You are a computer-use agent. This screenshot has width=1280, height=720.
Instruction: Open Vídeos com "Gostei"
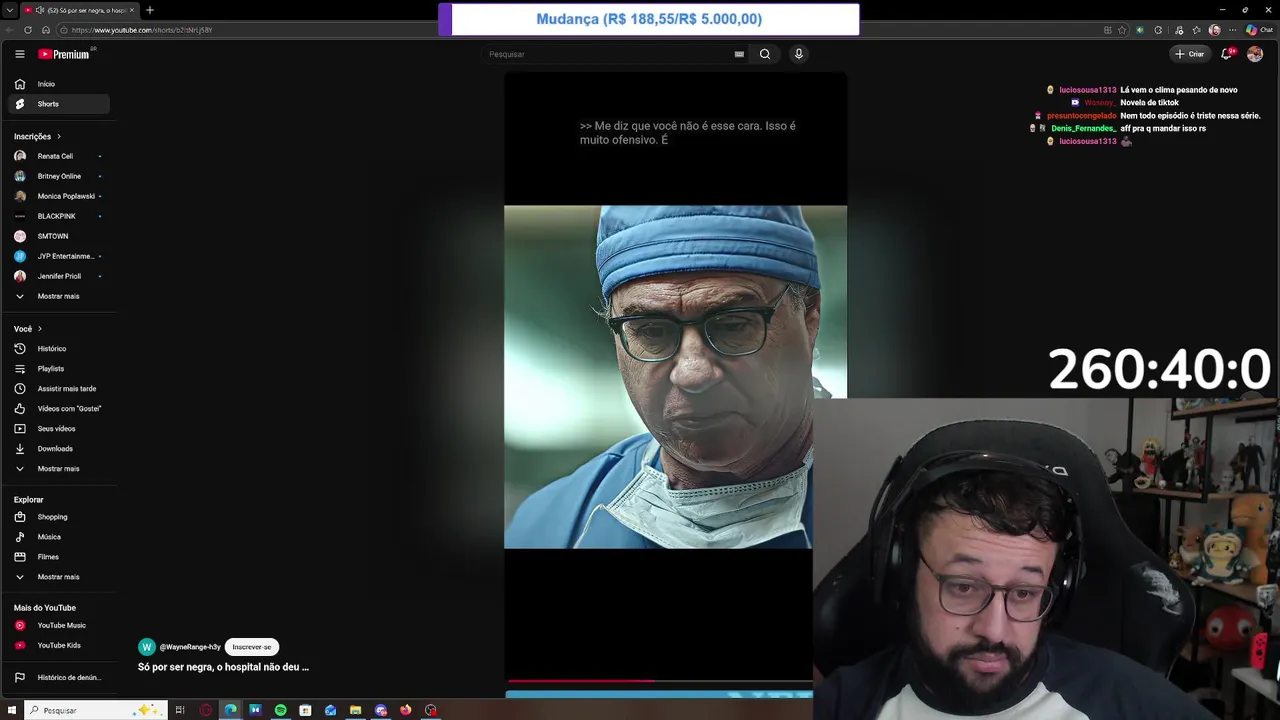coord(59,409)
